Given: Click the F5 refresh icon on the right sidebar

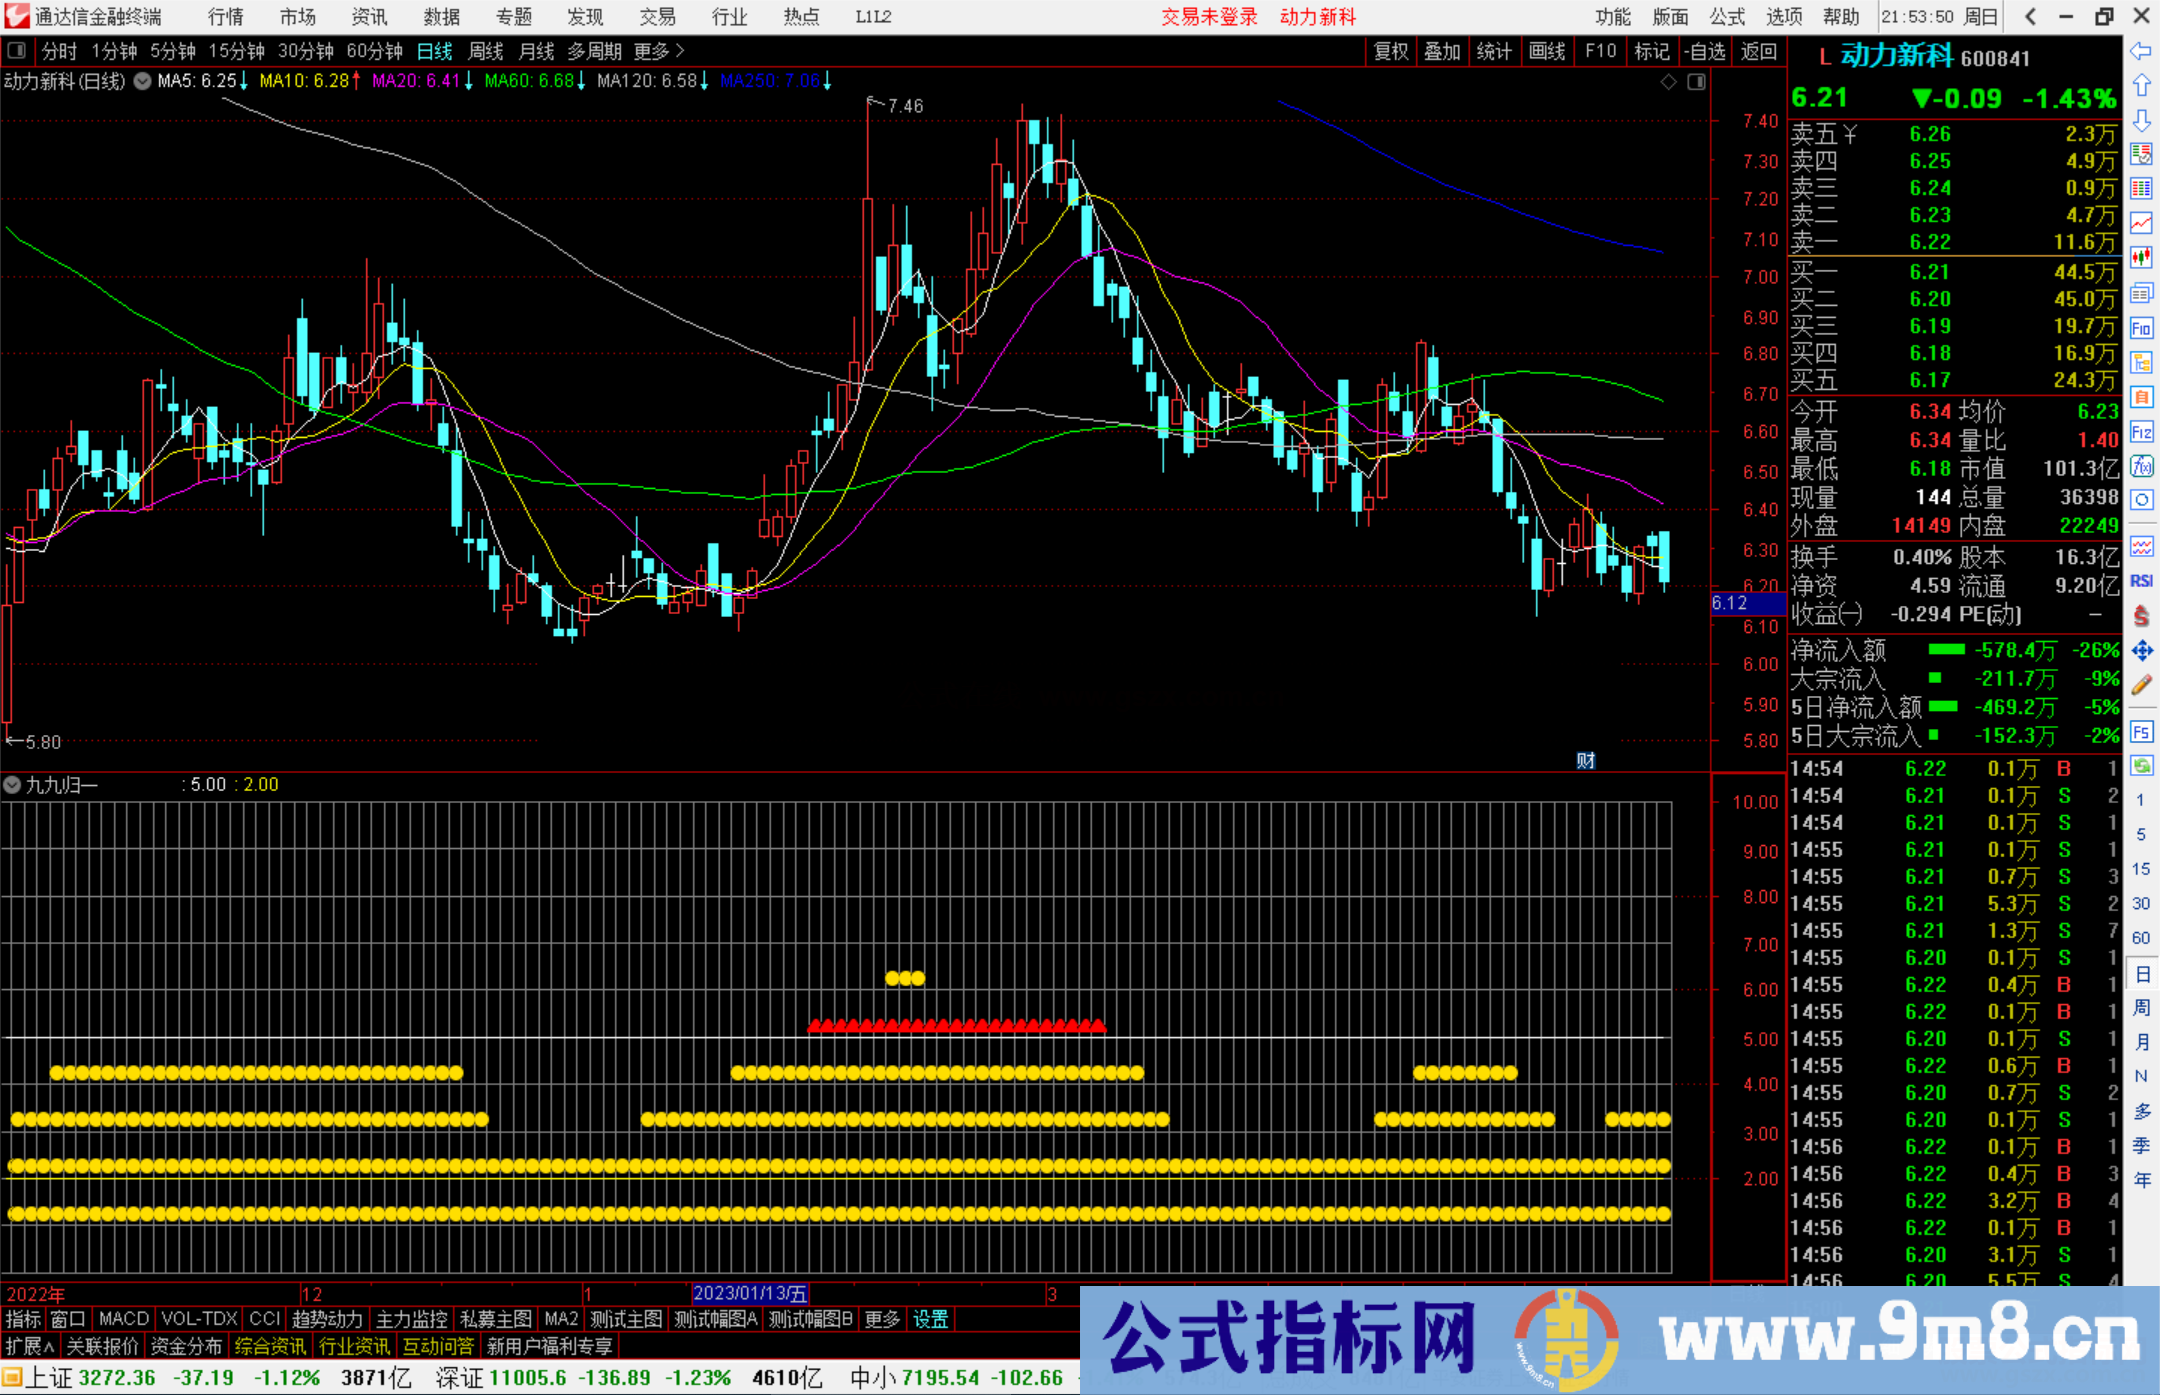Looking at the screenshot, I should click(x=2142, y=732).
